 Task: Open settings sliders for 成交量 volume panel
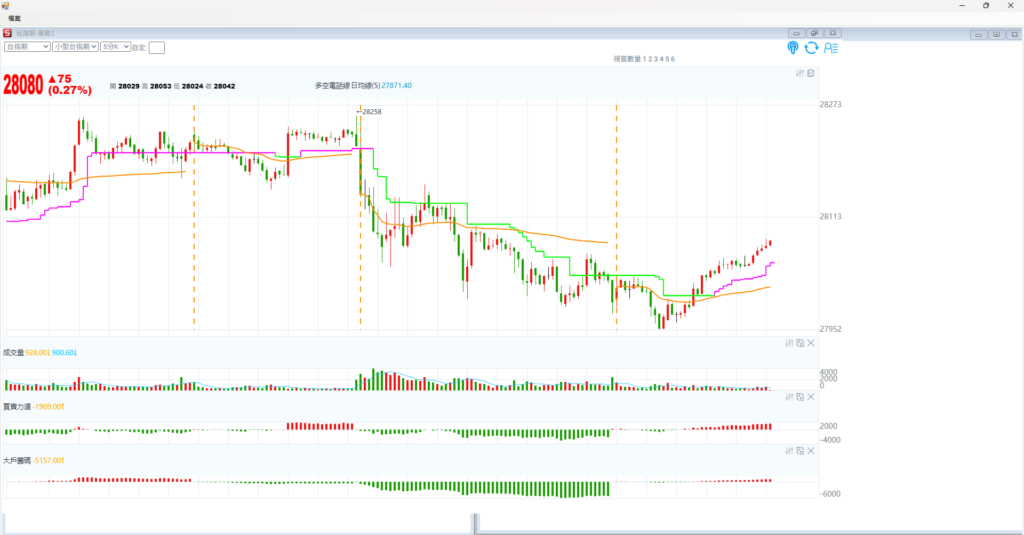(788, 343)
